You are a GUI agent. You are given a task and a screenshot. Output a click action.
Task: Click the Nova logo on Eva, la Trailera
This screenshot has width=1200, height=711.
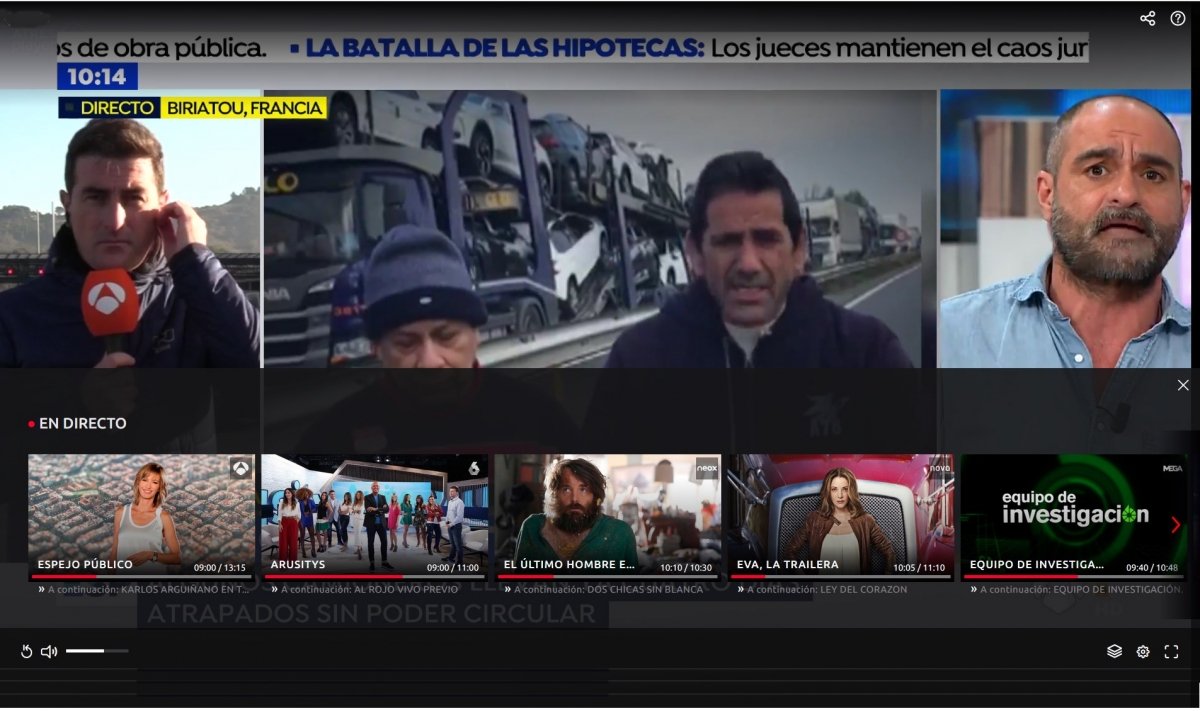(940, 468)
